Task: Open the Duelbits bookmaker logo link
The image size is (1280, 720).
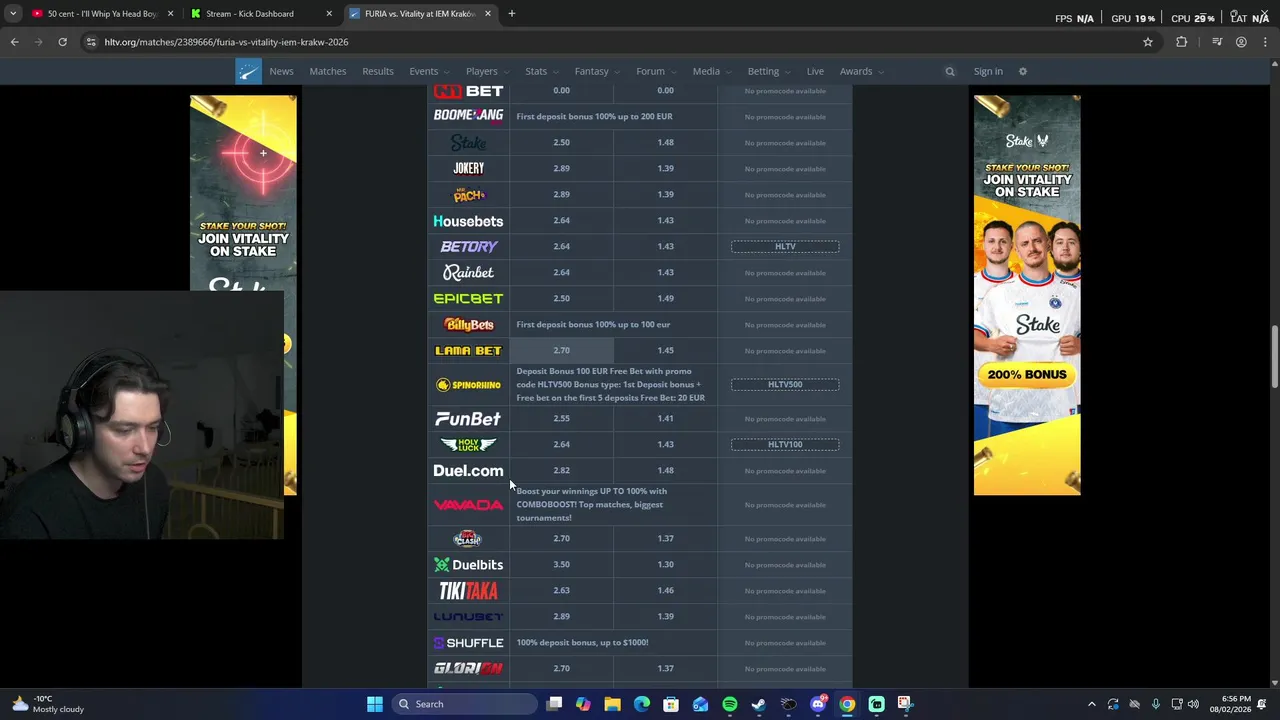Action: coord(468,565)
